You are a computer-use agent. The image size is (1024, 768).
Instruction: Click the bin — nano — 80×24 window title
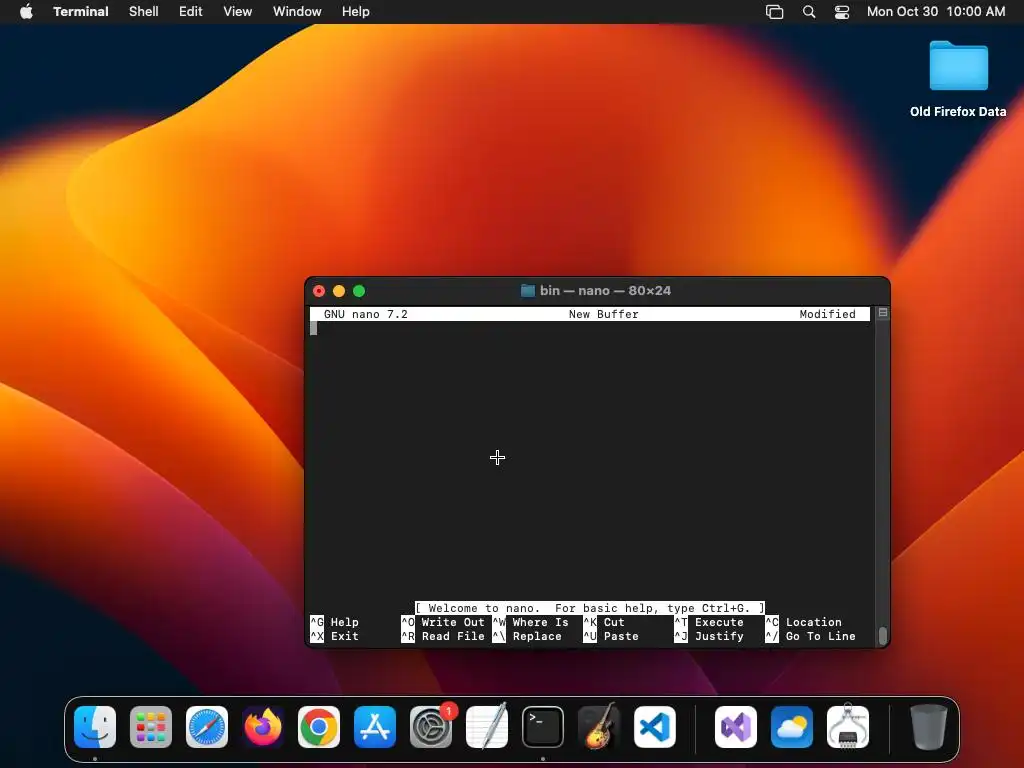coord(605,291)
